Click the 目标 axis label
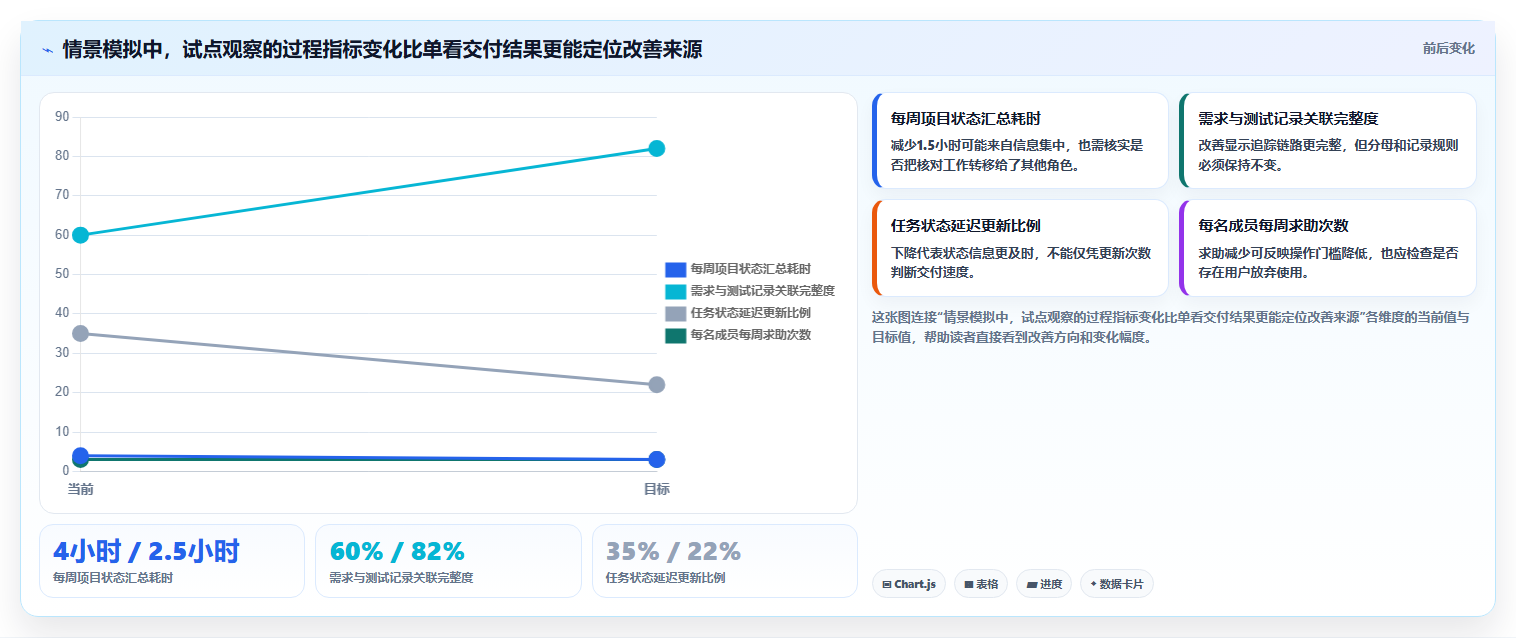 tap(656, 489)
